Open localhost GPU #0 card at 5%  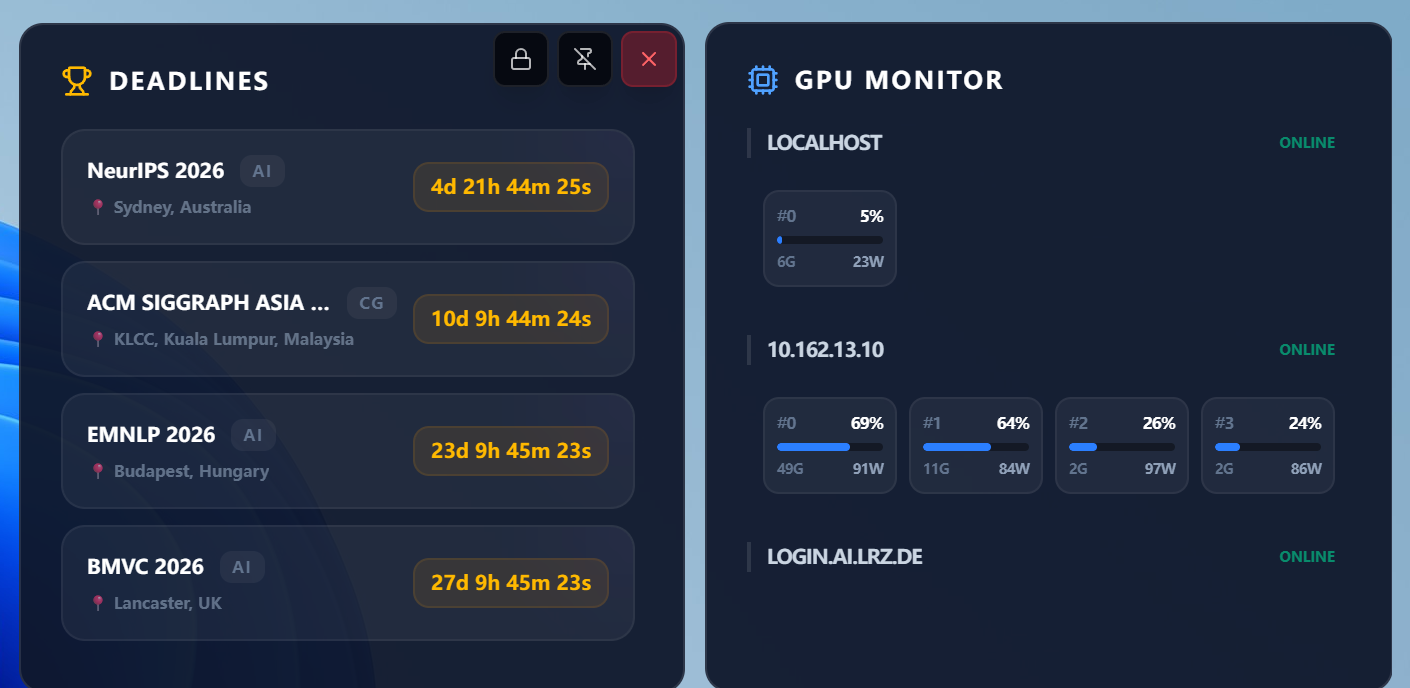(830, 239)
